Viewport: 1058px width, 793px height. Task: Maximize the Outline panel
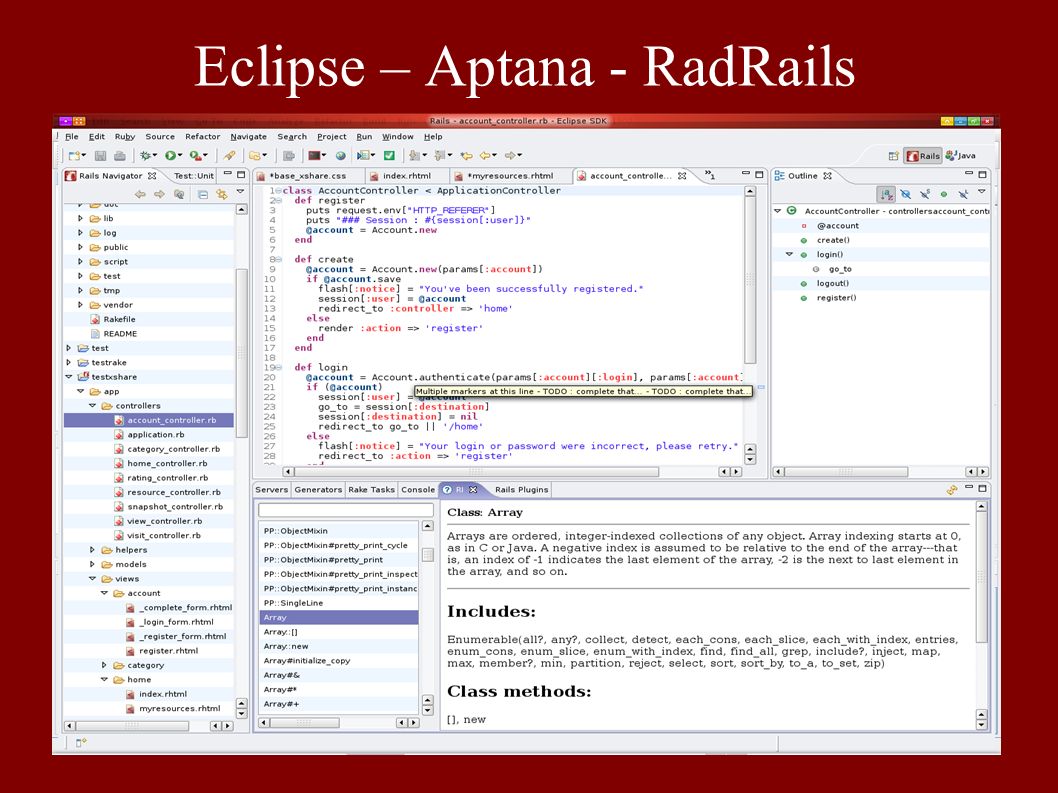click(982, 174)
